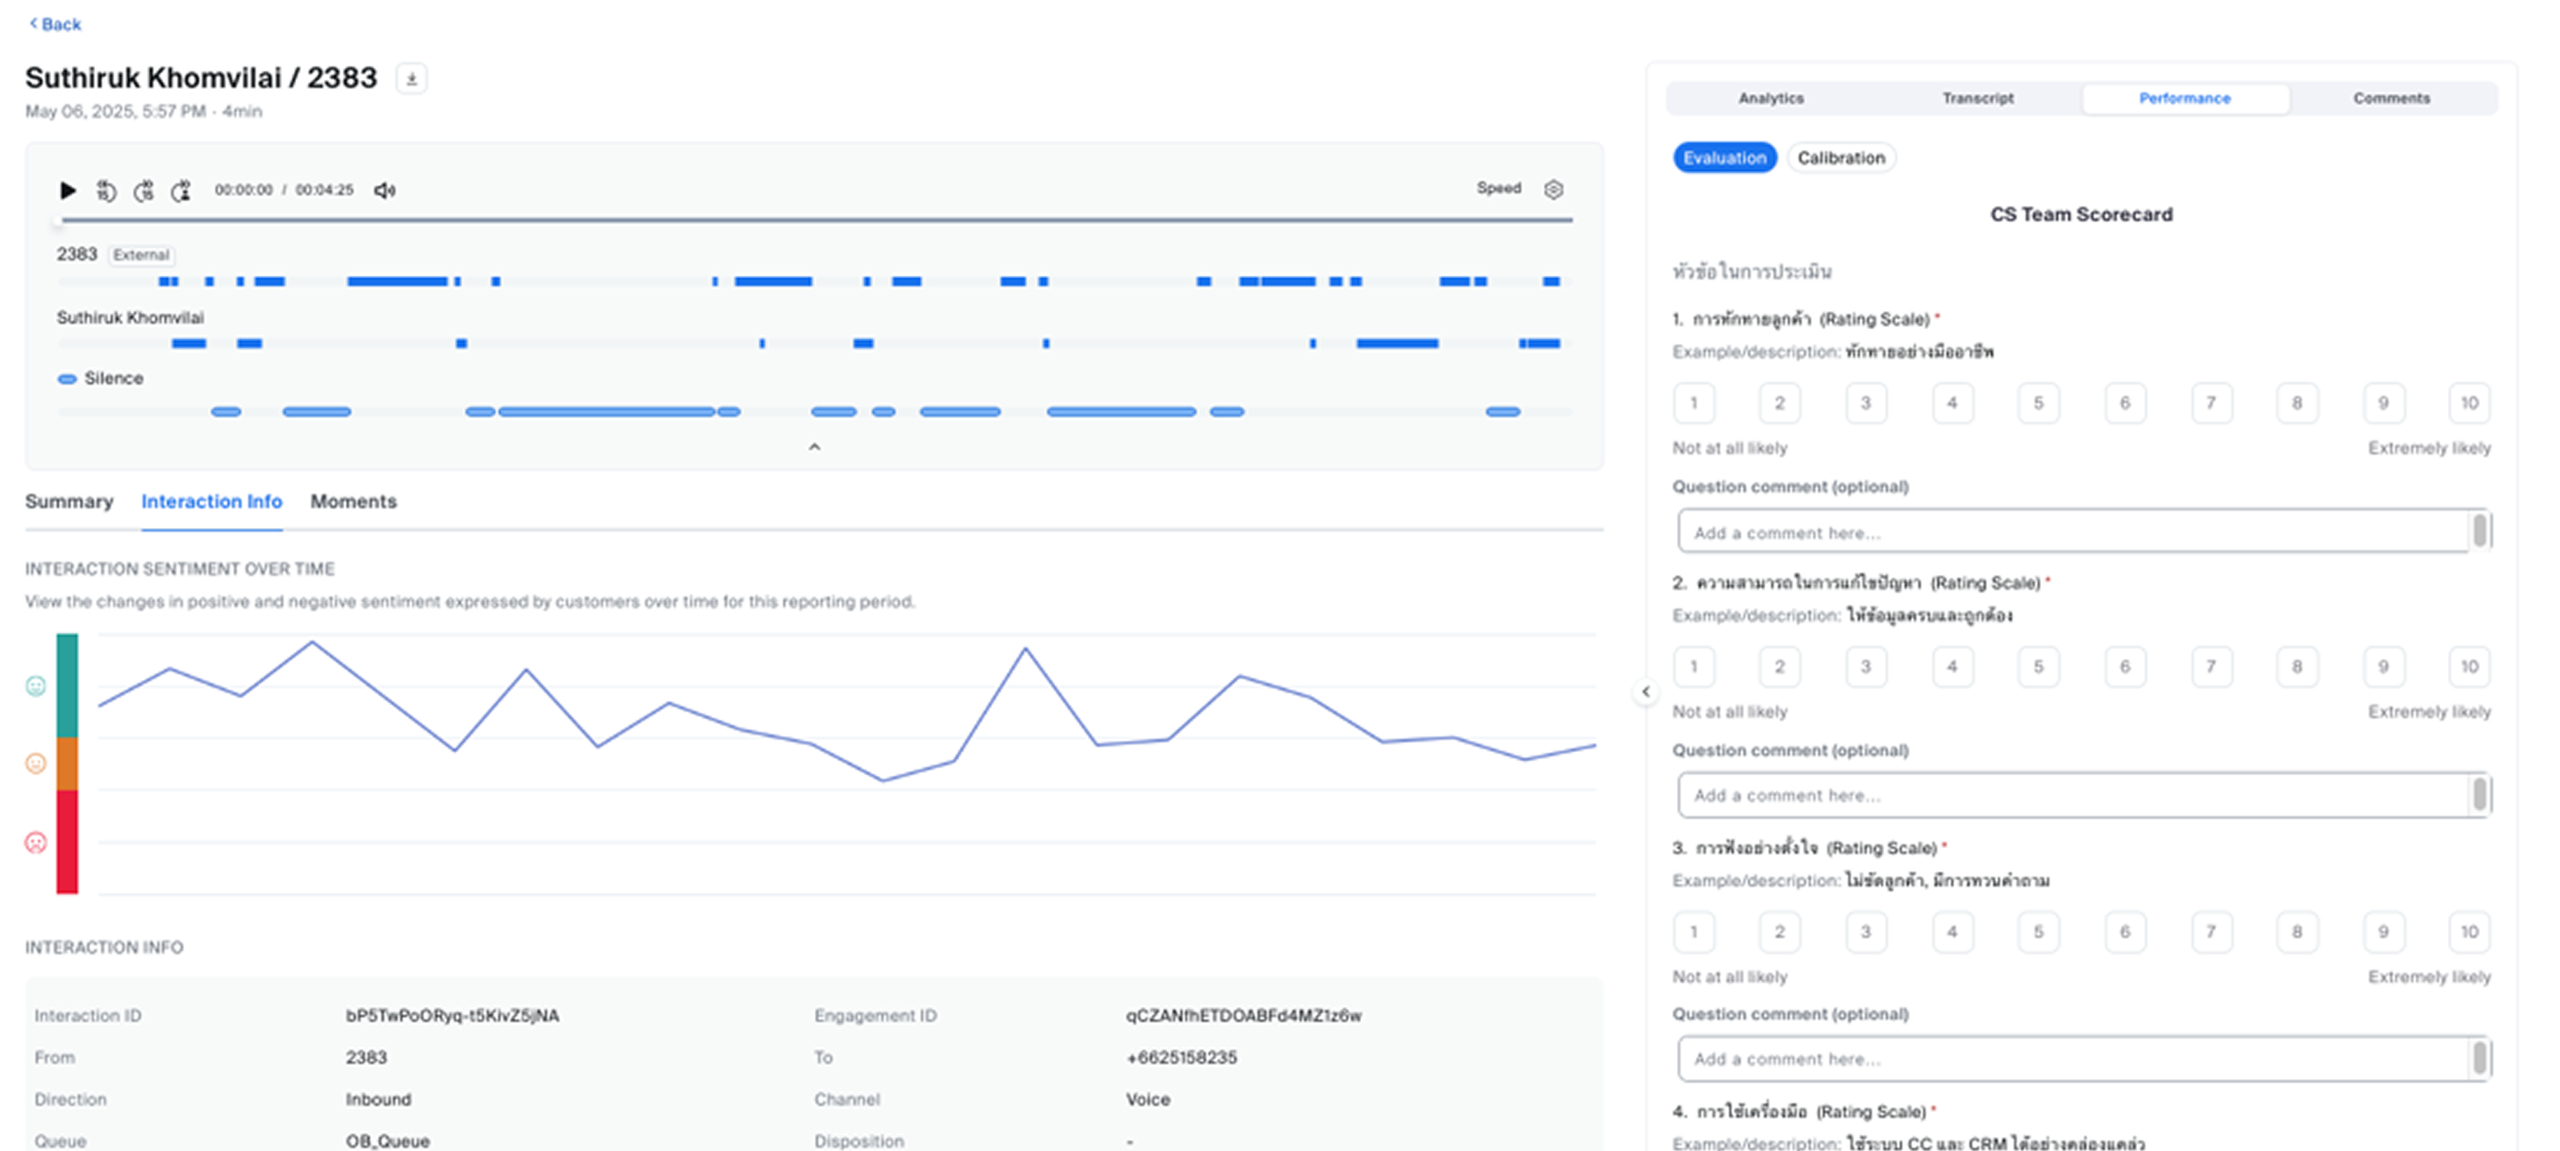Rate question 1 with score 10
The image size is (2560, 1151).
point(2469,403)
